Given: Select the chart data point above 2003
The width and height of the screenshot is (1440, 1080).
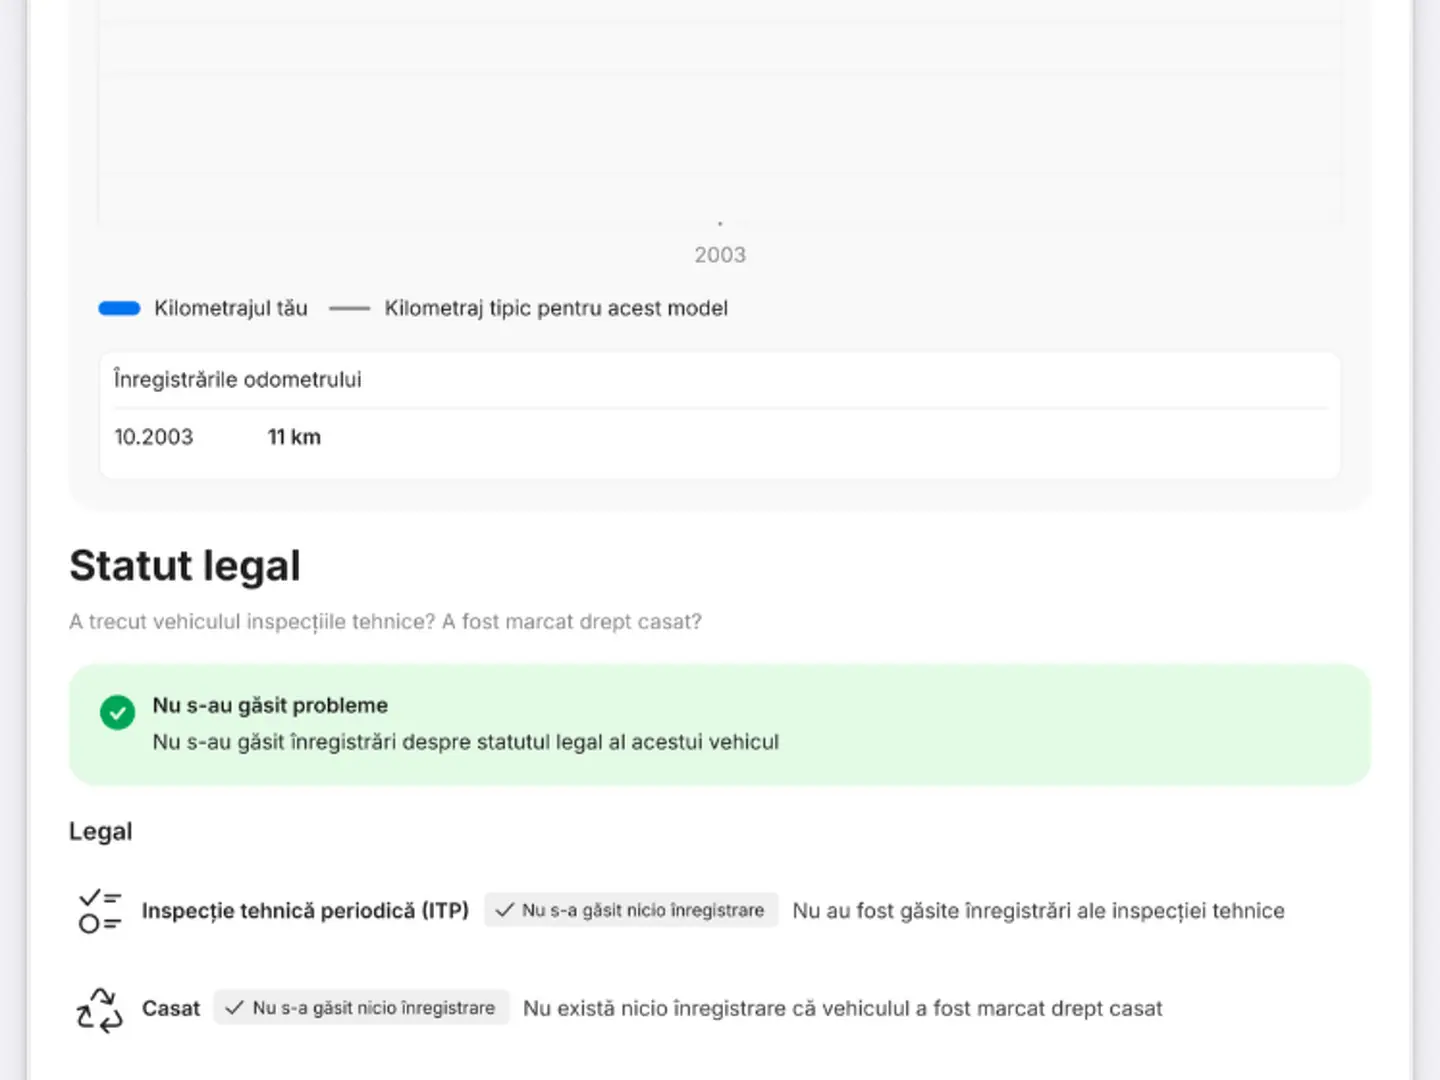Looking at the screenshot, I should 720,224.
